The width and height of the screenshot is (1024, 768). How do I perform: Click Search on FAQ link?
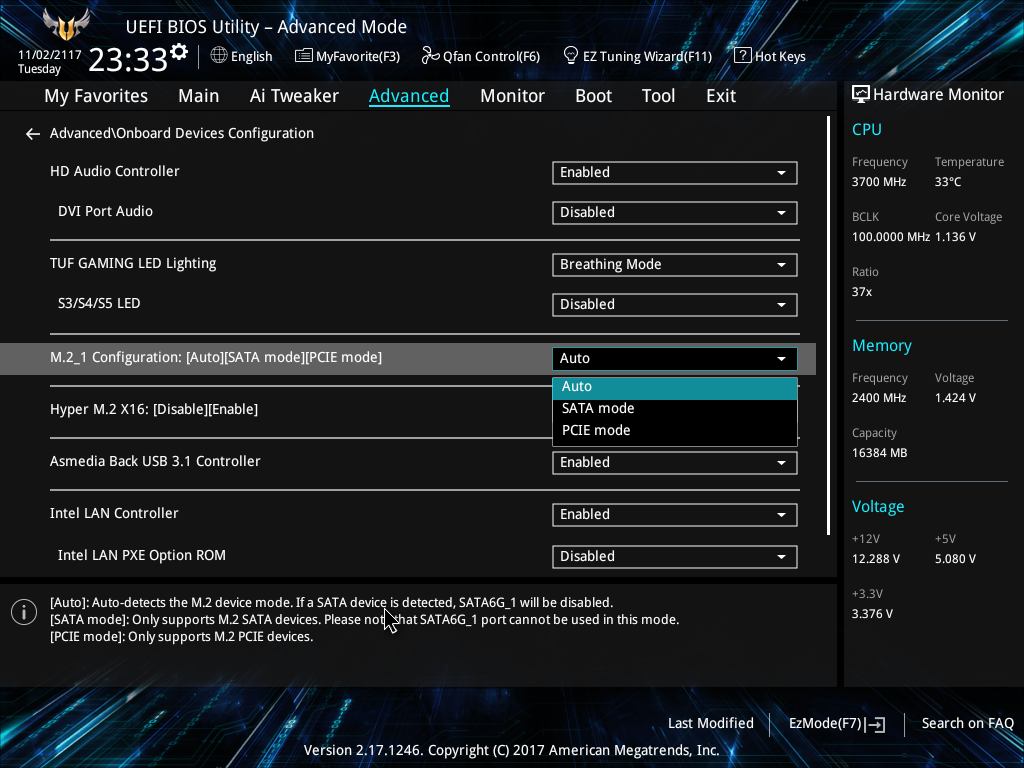coord(967,723)
